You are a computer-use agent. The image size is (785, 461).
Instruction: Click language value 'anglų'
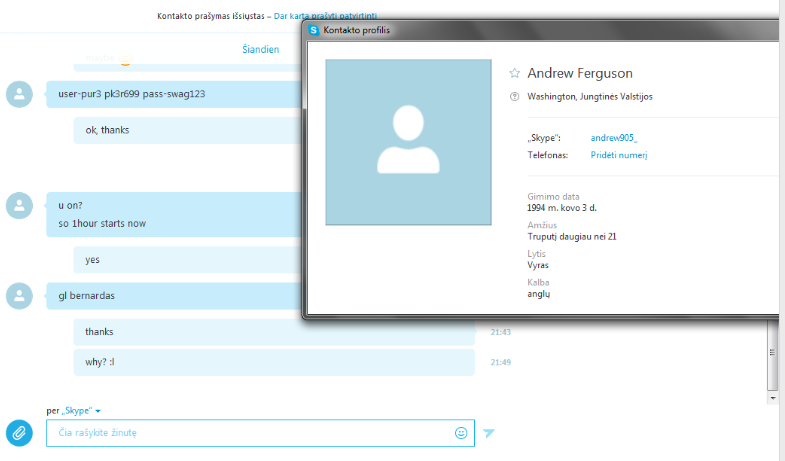point(539,294)
